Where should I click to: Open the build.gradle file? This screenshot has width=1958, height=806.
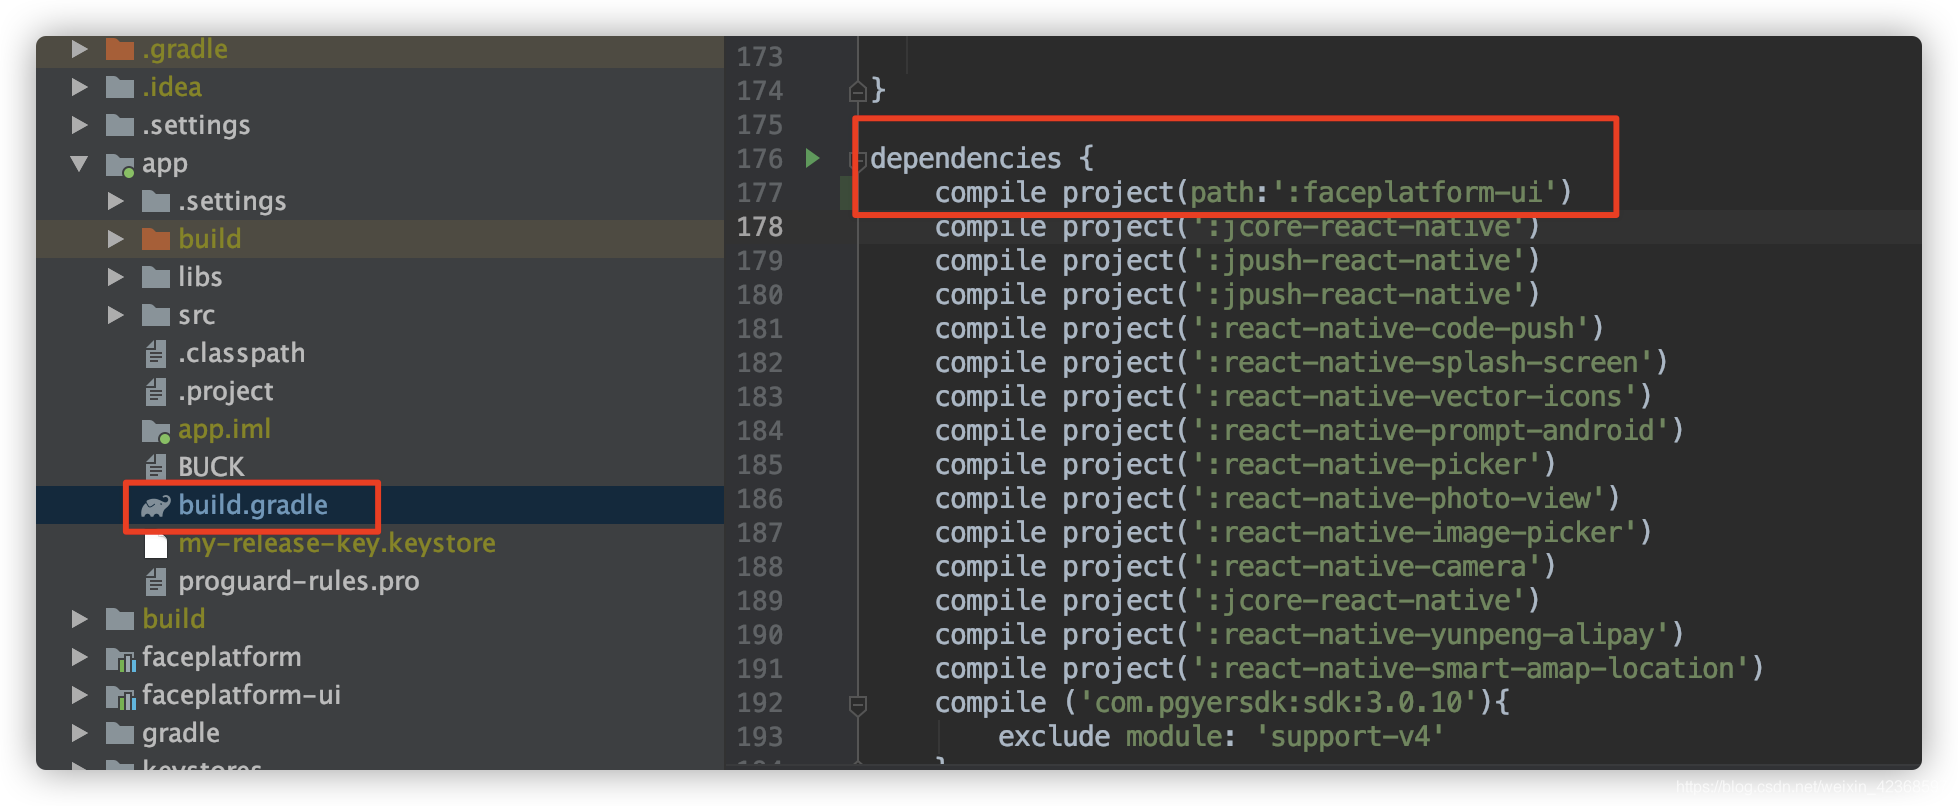pyautogui.click(x=253, y=505)
